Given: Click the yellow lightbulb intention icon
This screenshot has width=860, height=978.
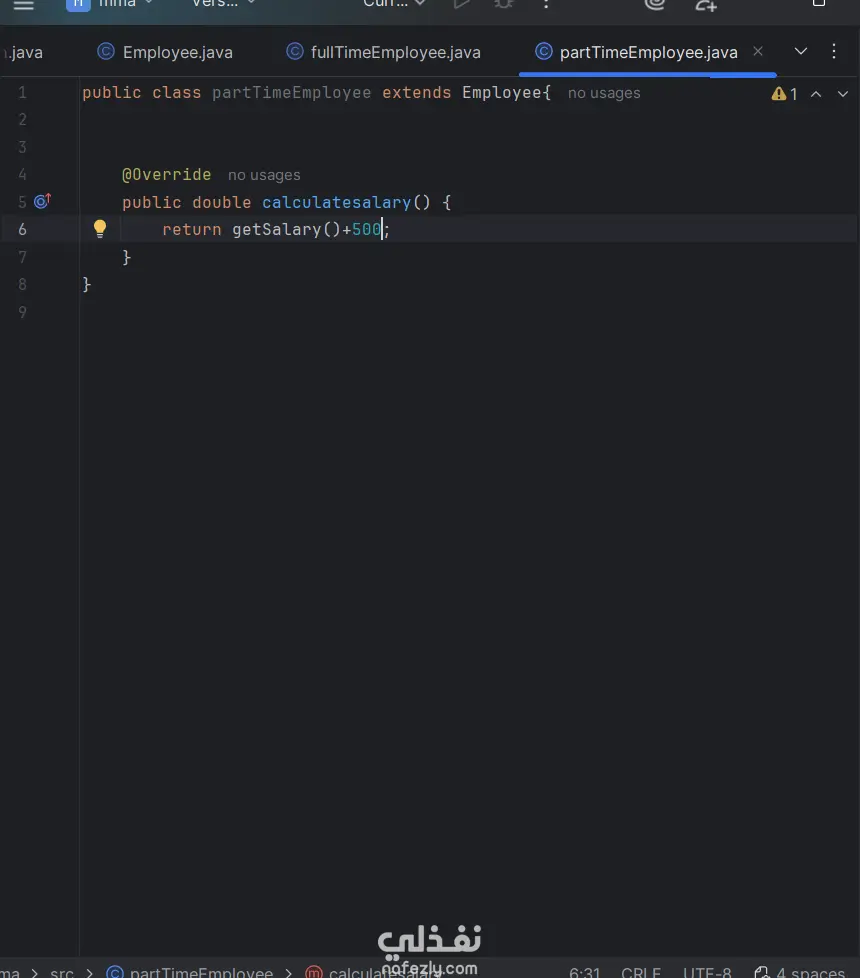Looking at the screenshot, I should coord(100,229).
